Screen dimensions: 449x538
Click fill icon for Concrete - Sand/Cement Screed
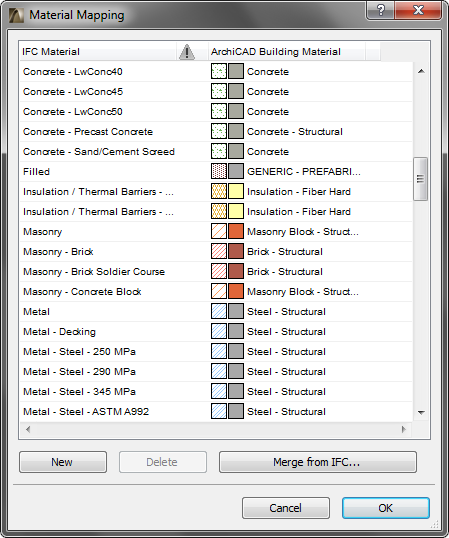click(219, 152)
